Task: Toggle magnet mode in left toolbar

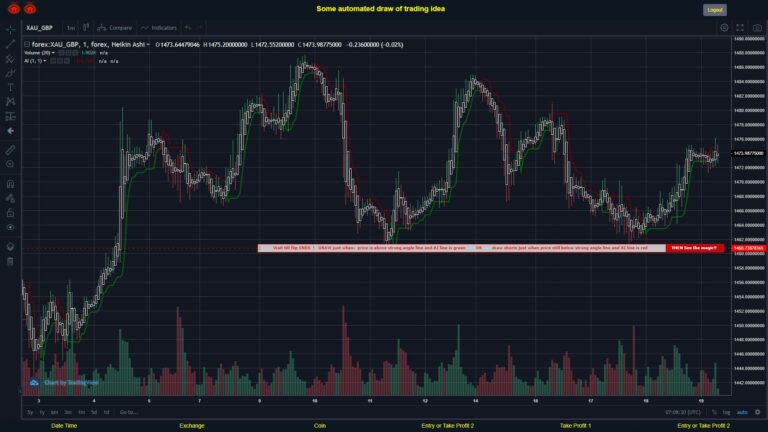Action: [x=10, y=184]
